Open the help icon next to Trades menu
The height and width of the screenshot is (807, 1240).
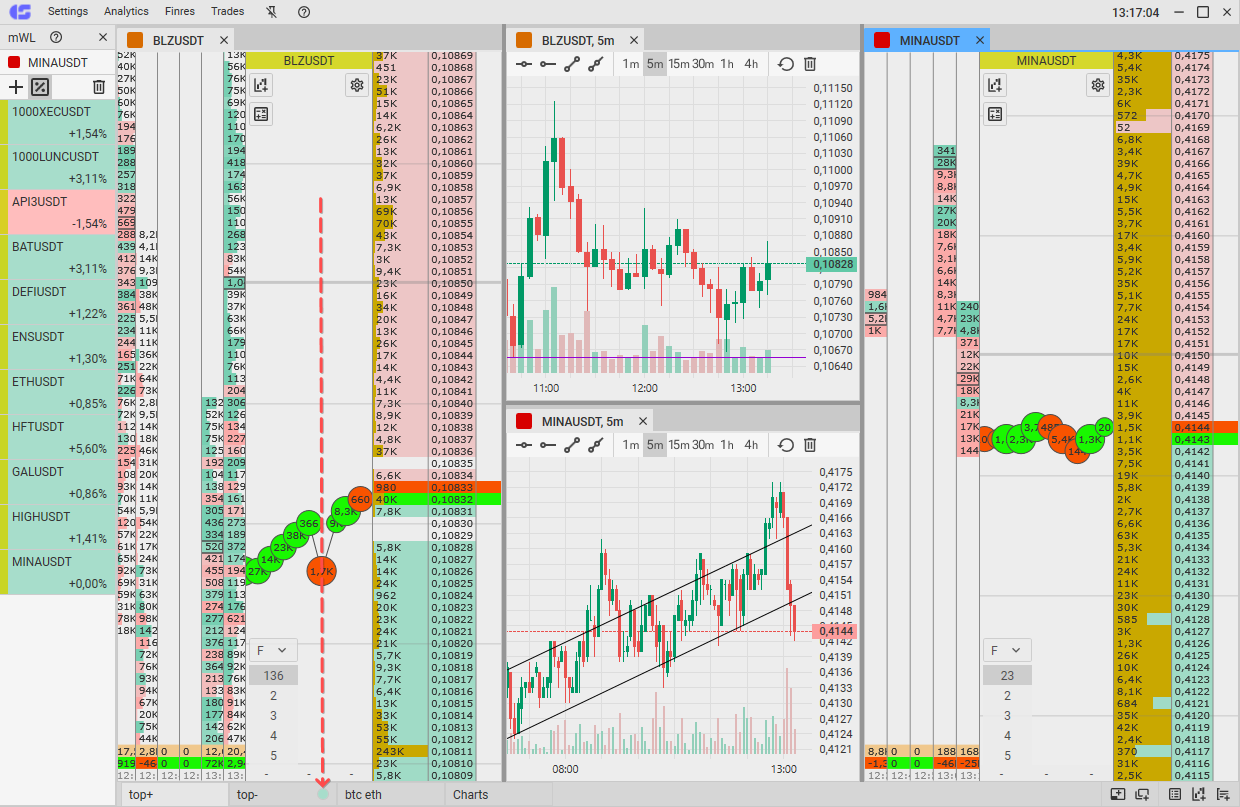304,12
